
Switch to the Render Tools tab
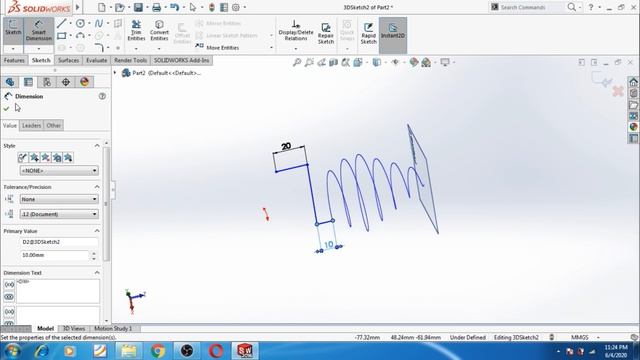click(130, 60)
